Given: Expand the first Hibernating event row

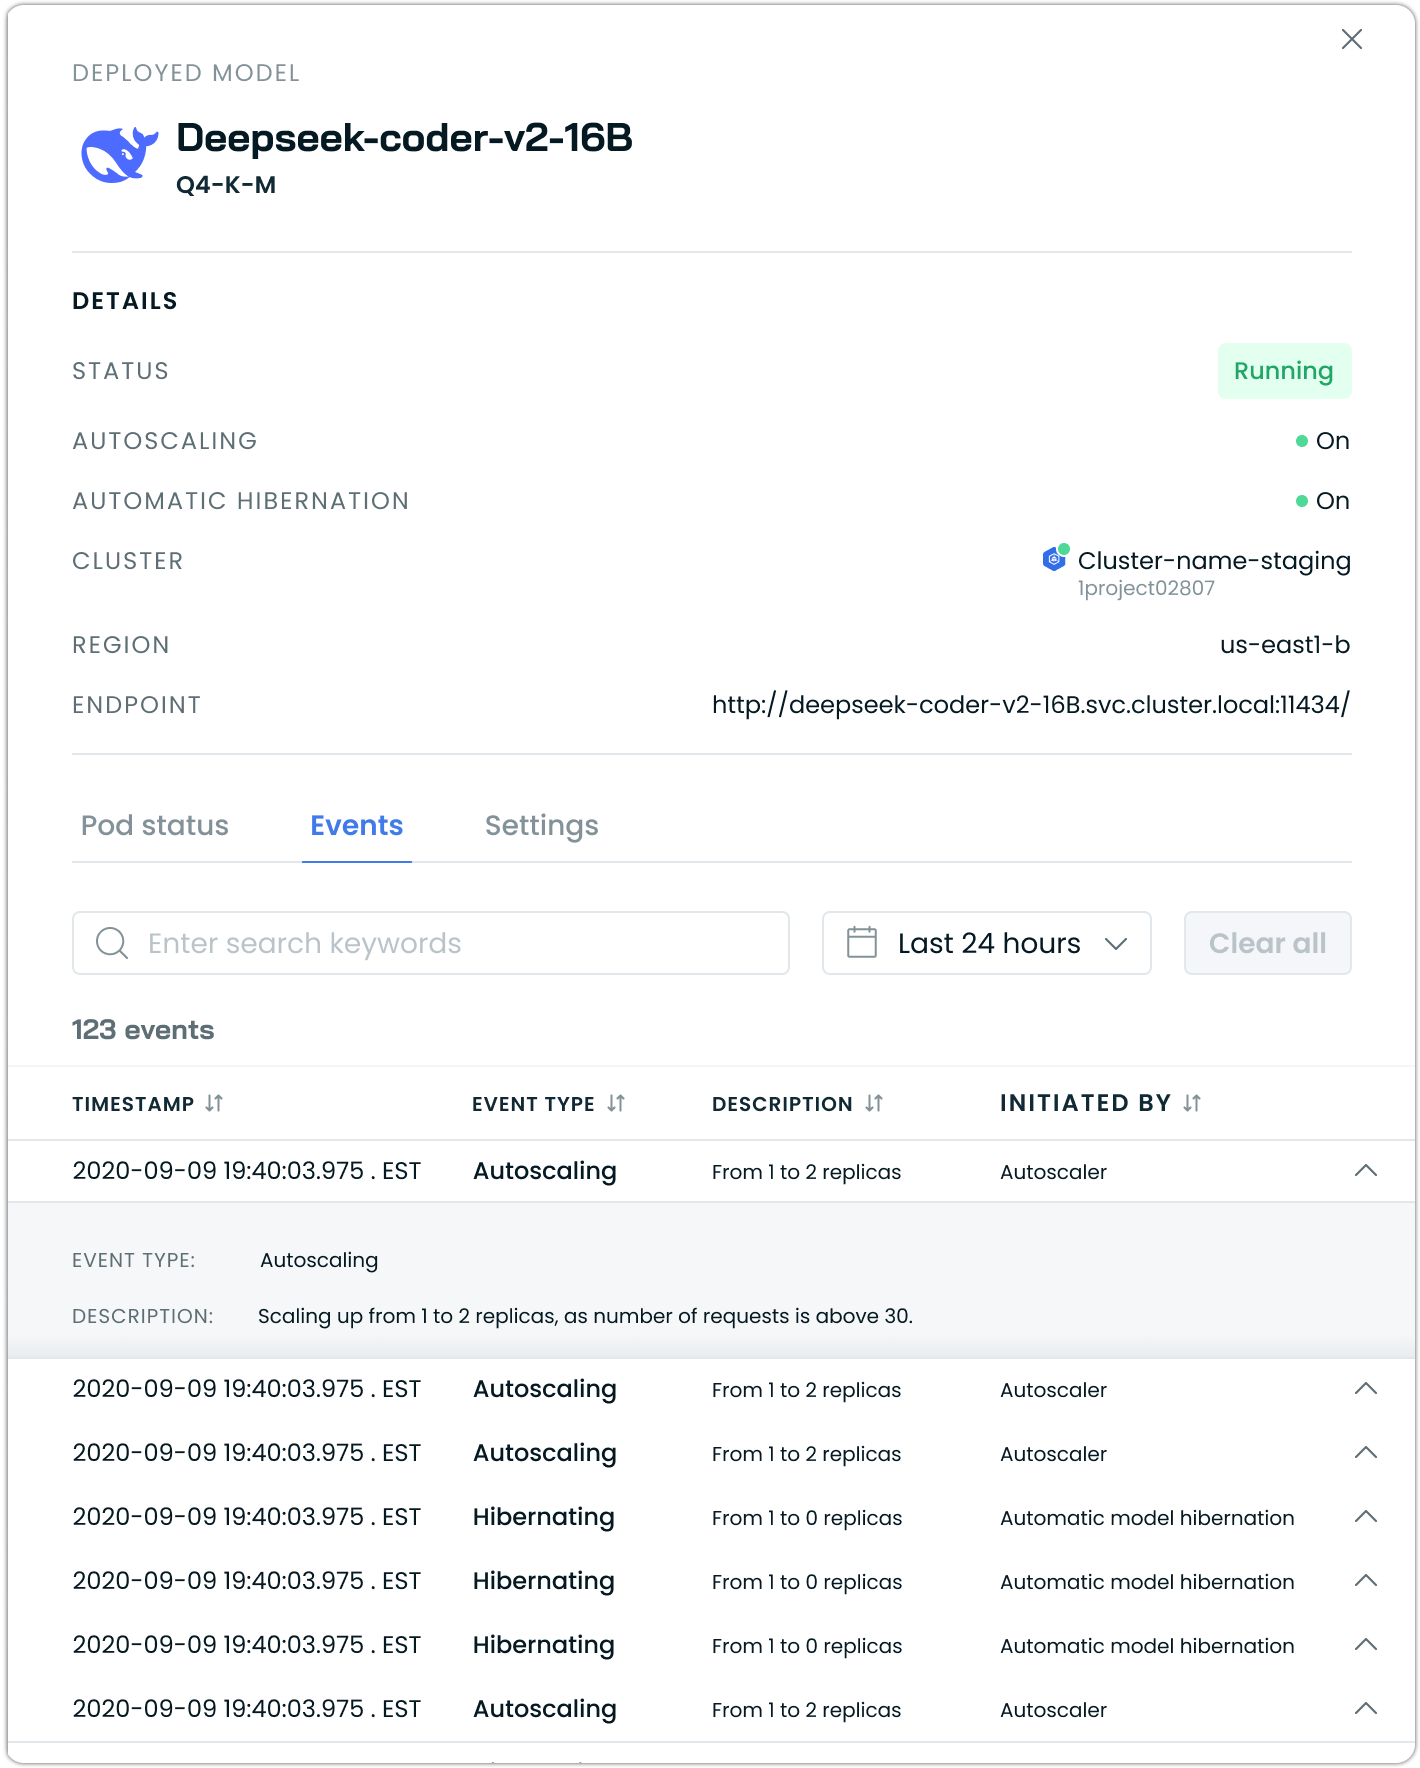Looking at the screenshot, I should click(x=1366, y=1517).
